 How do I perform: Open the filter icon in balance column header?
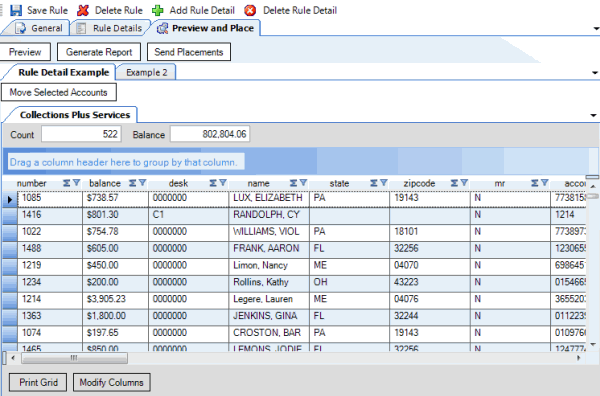[142, 183]
